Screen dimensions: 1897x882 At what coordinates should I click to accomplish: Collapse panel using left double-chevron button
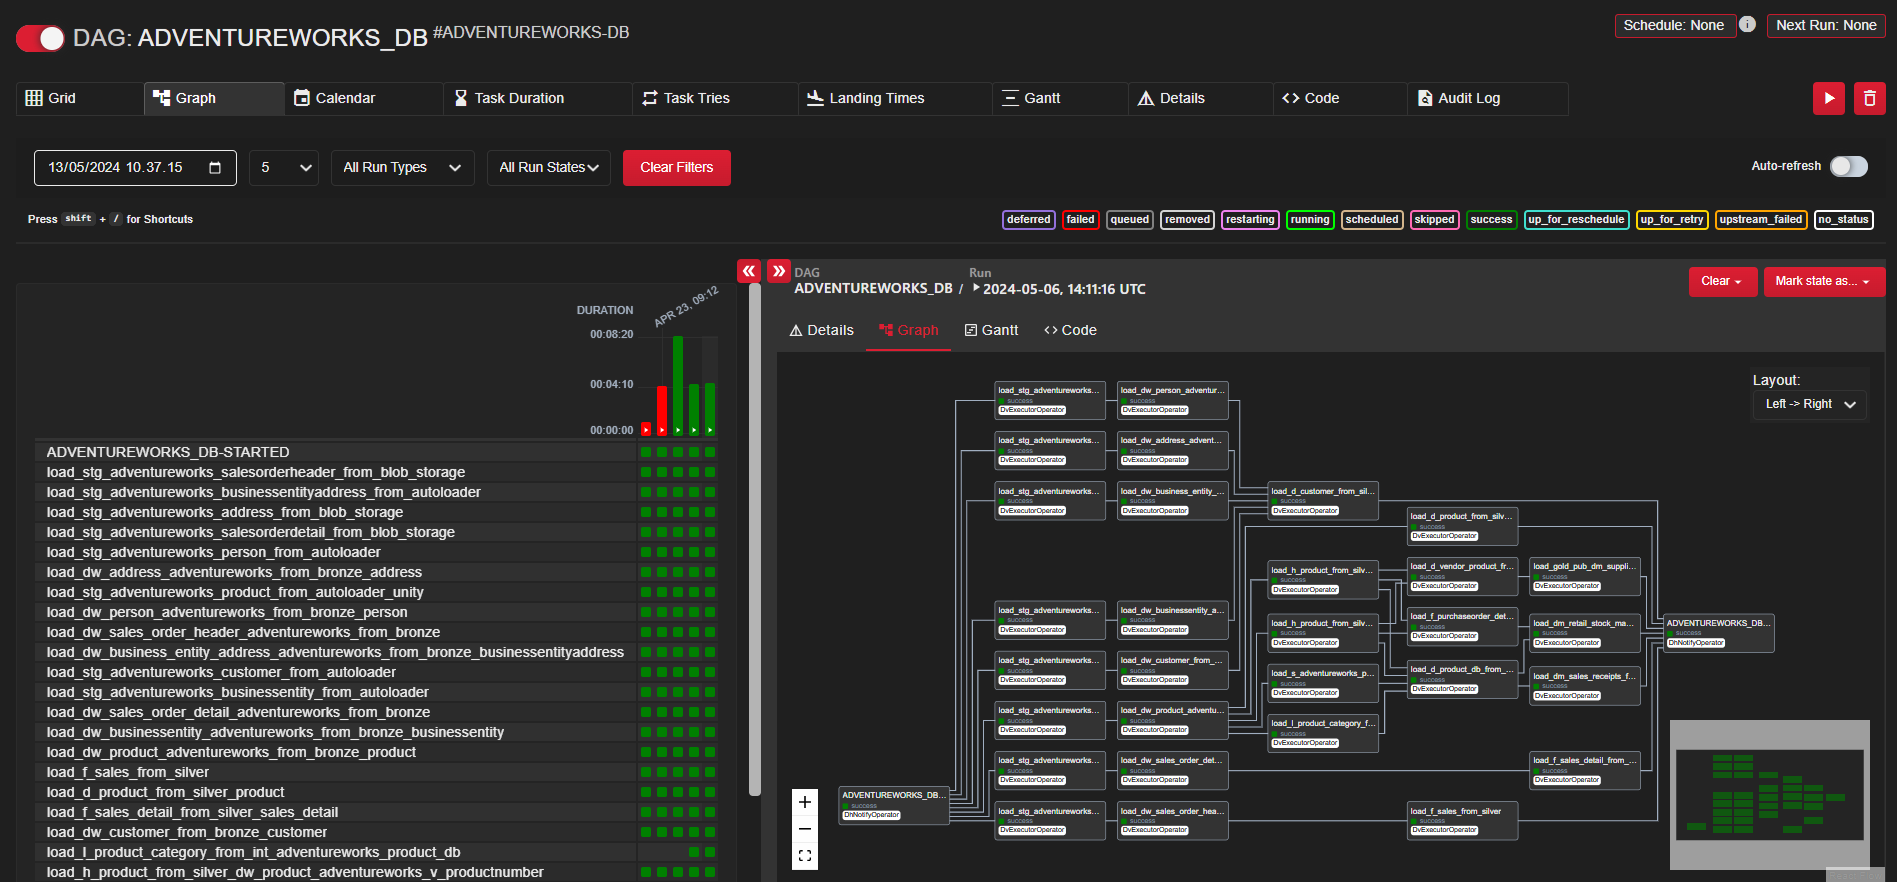pyautogui.click(x=748, y=271)
